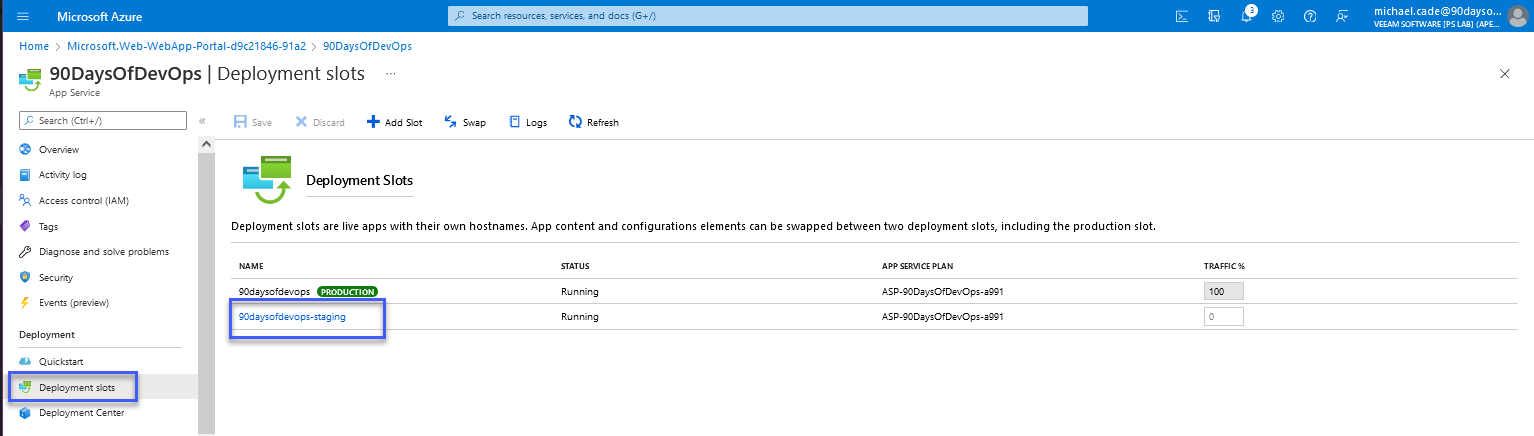Image resolution: width=1534 pixels, height=436 pixels.
Task: Collapse the left sidebar with chevrons
Action: (202, 121)
